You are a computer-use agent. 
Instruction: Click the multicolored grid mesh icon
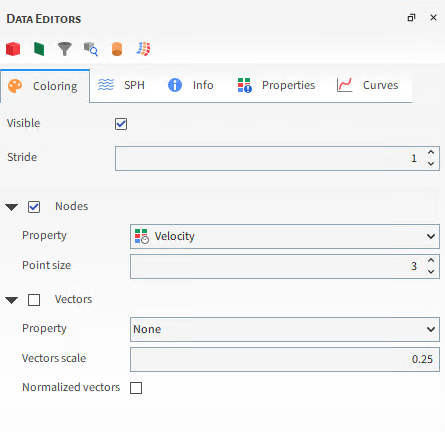coord(143,49)
